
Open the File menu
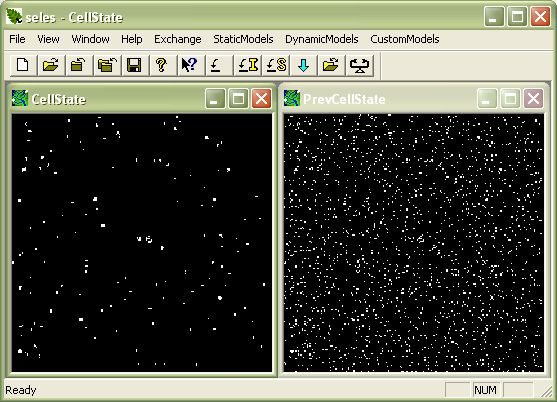tap(17, 39)
